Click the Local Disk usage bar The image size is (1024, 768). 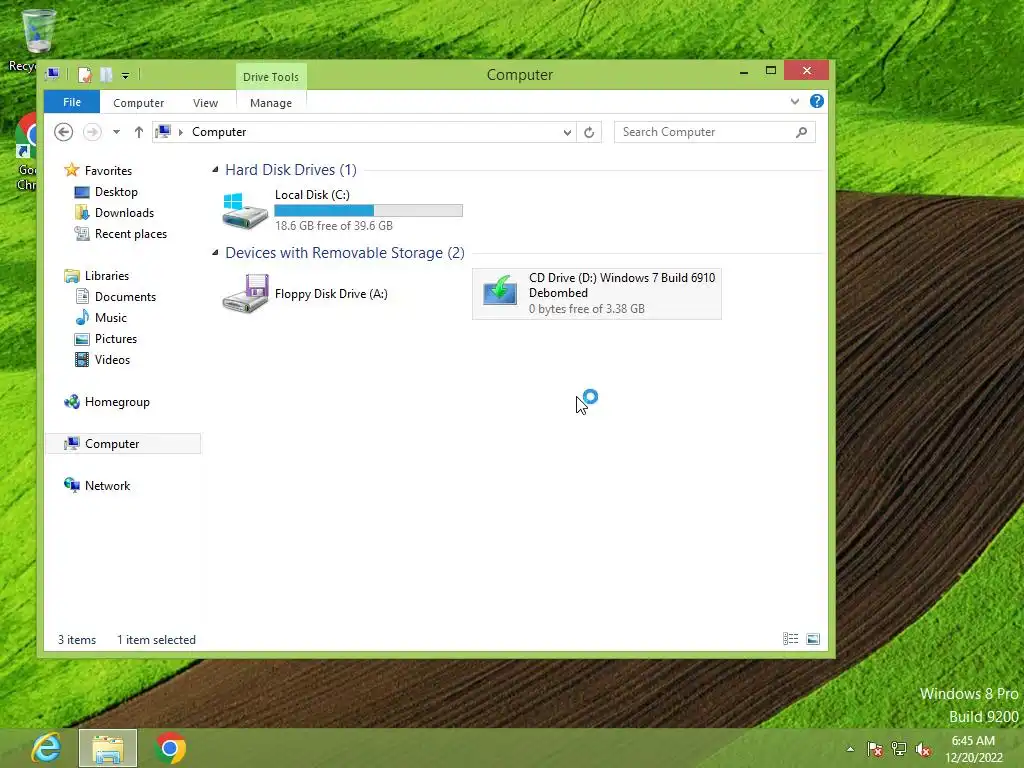click(368, 210)
